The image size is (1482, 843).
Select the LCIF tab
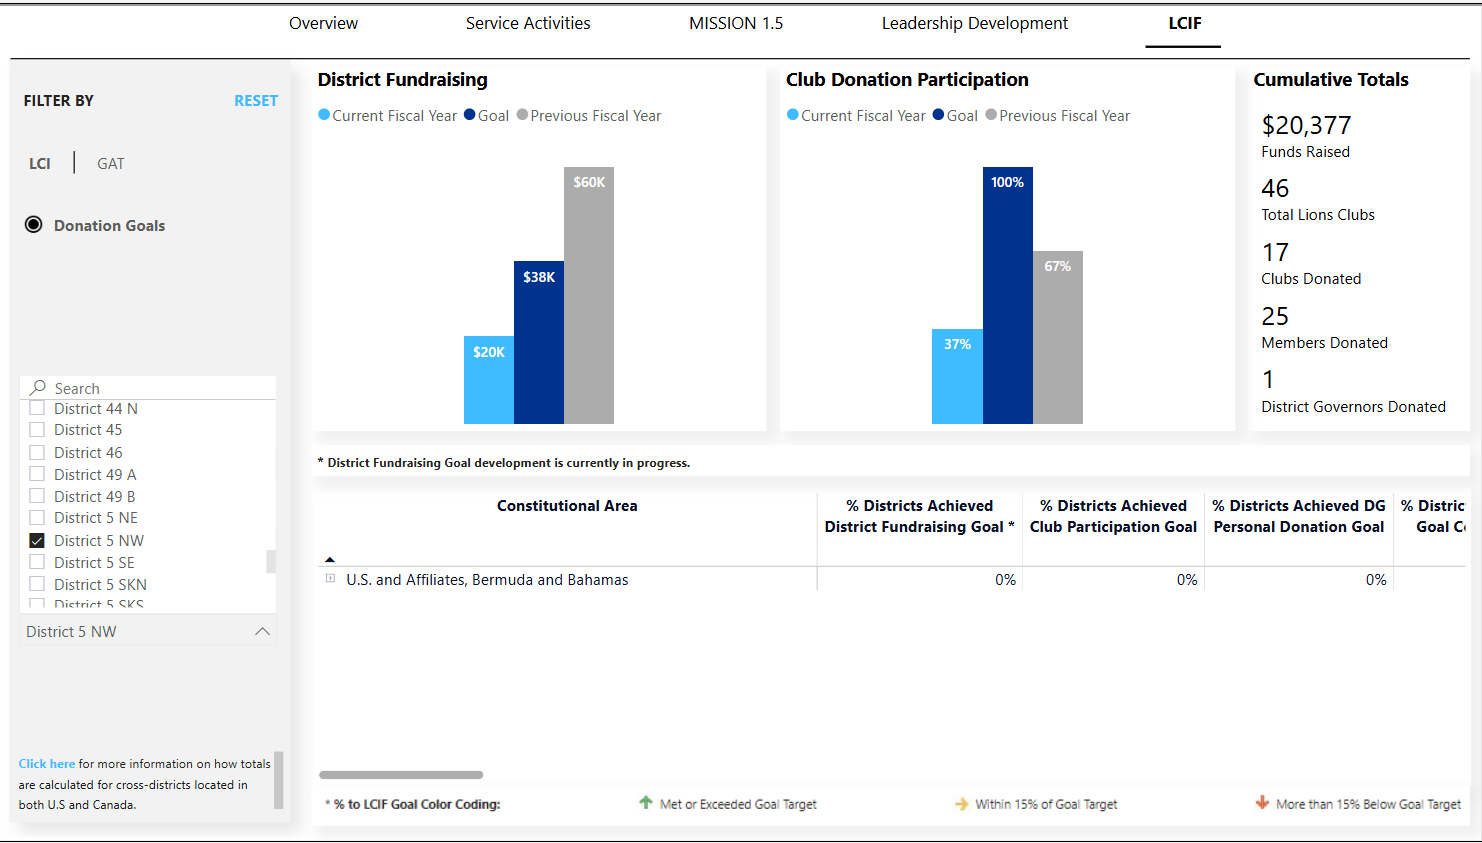1185,23
